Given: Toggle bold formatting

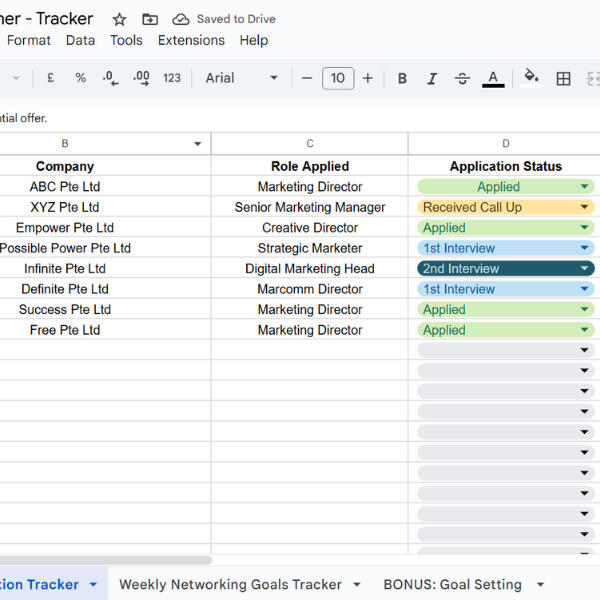Looking at the screenshot, I should click(402, 78).
